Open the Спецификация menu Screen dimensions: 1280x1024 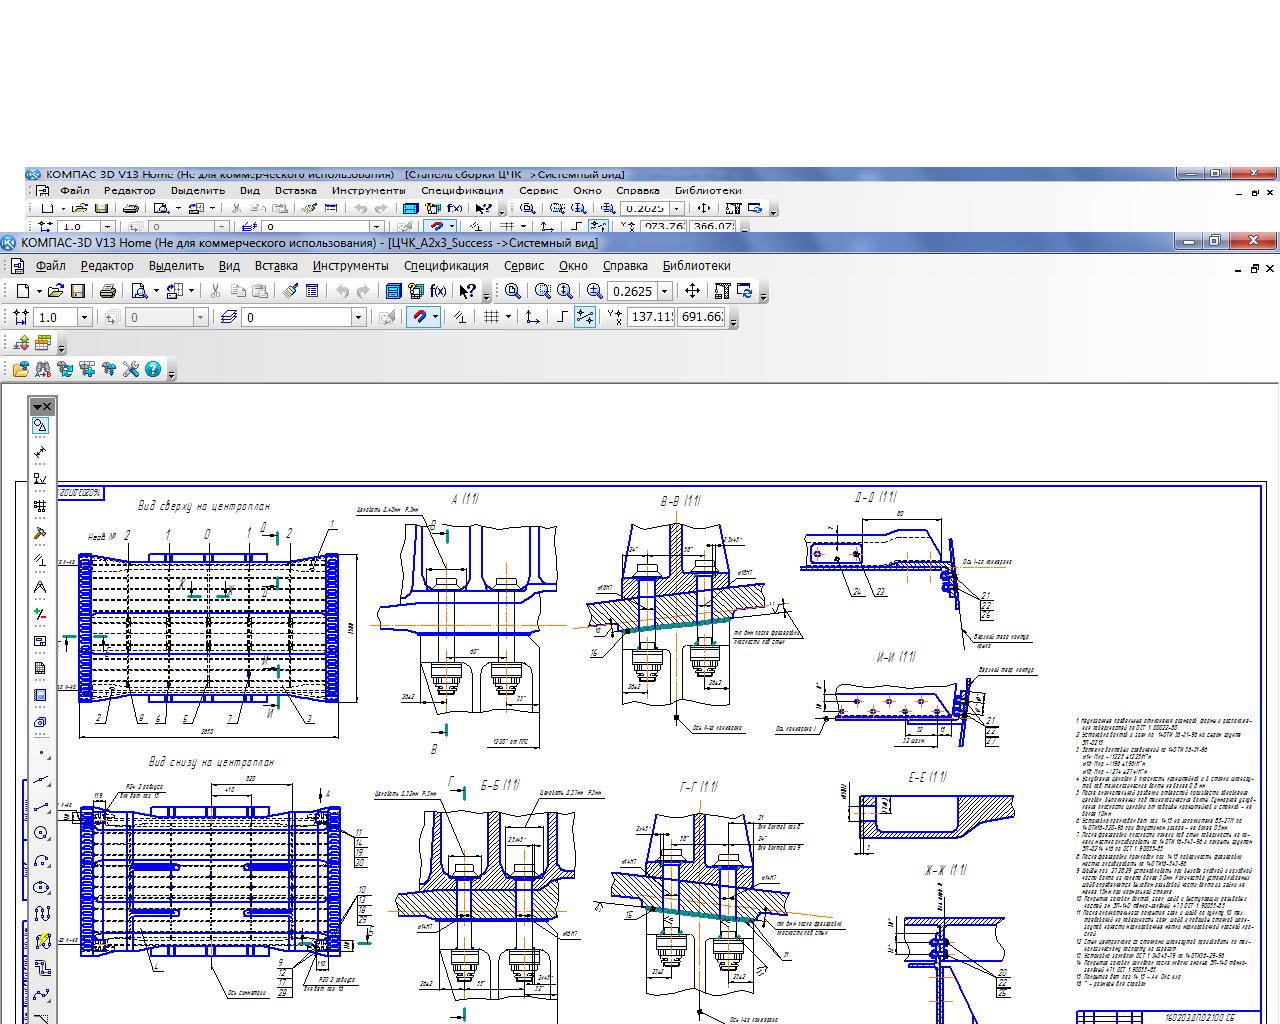coord(446,266)
